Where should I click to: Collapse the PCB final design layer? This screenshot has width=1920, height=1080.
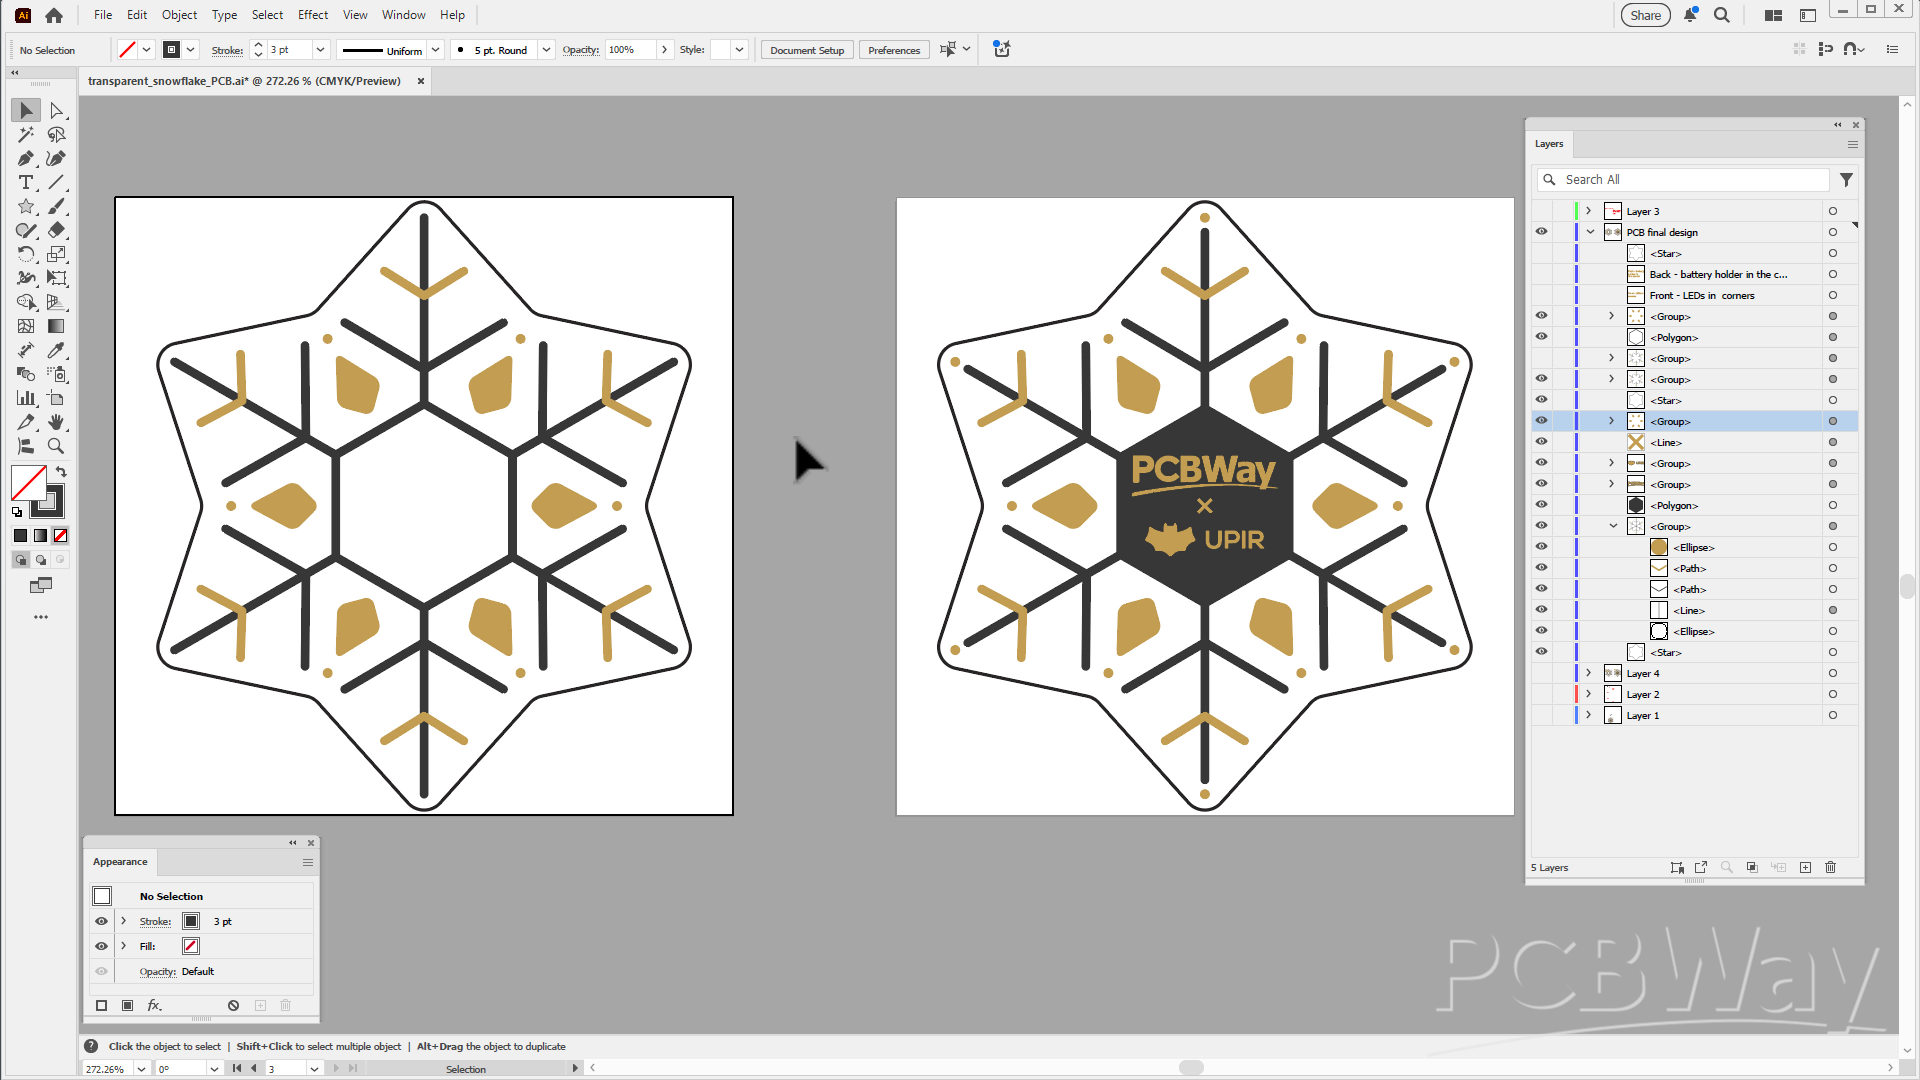[x=1590, y=232]
